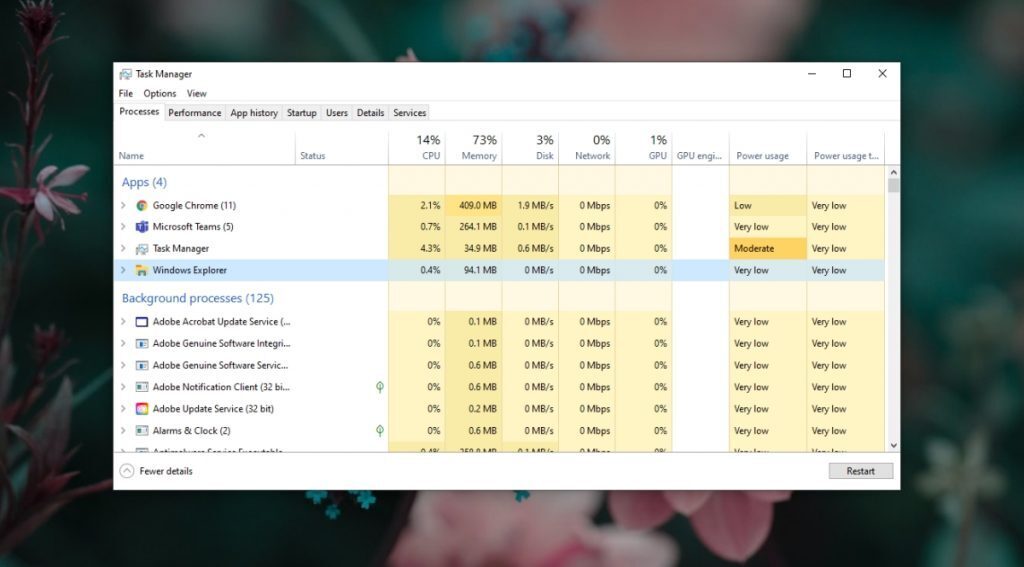Click the 94.1 MB Windows Explorer memory value
Screen dimensions: 1024x567
[x=480, y=270]
